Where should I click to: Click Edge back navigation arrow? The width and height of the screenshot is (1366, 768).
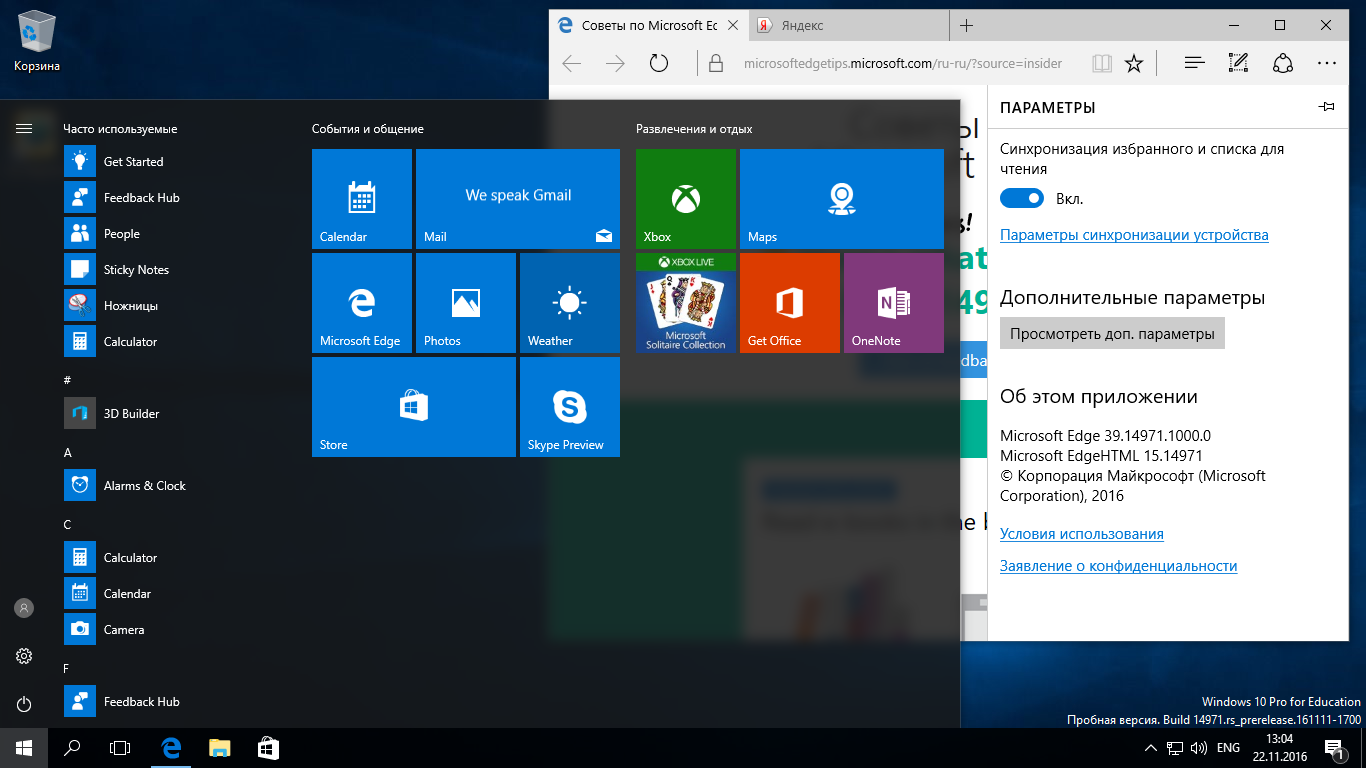(571, 63)
